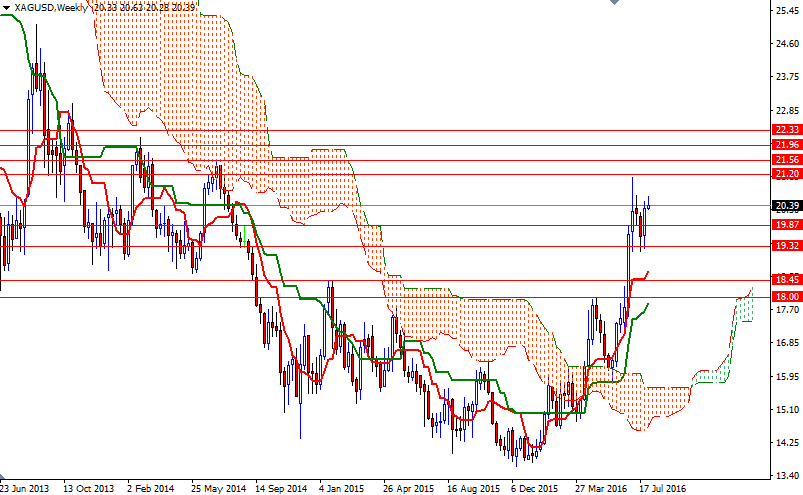Select the 18.00 red price label

pyautogui.click(x=787, y=297)
